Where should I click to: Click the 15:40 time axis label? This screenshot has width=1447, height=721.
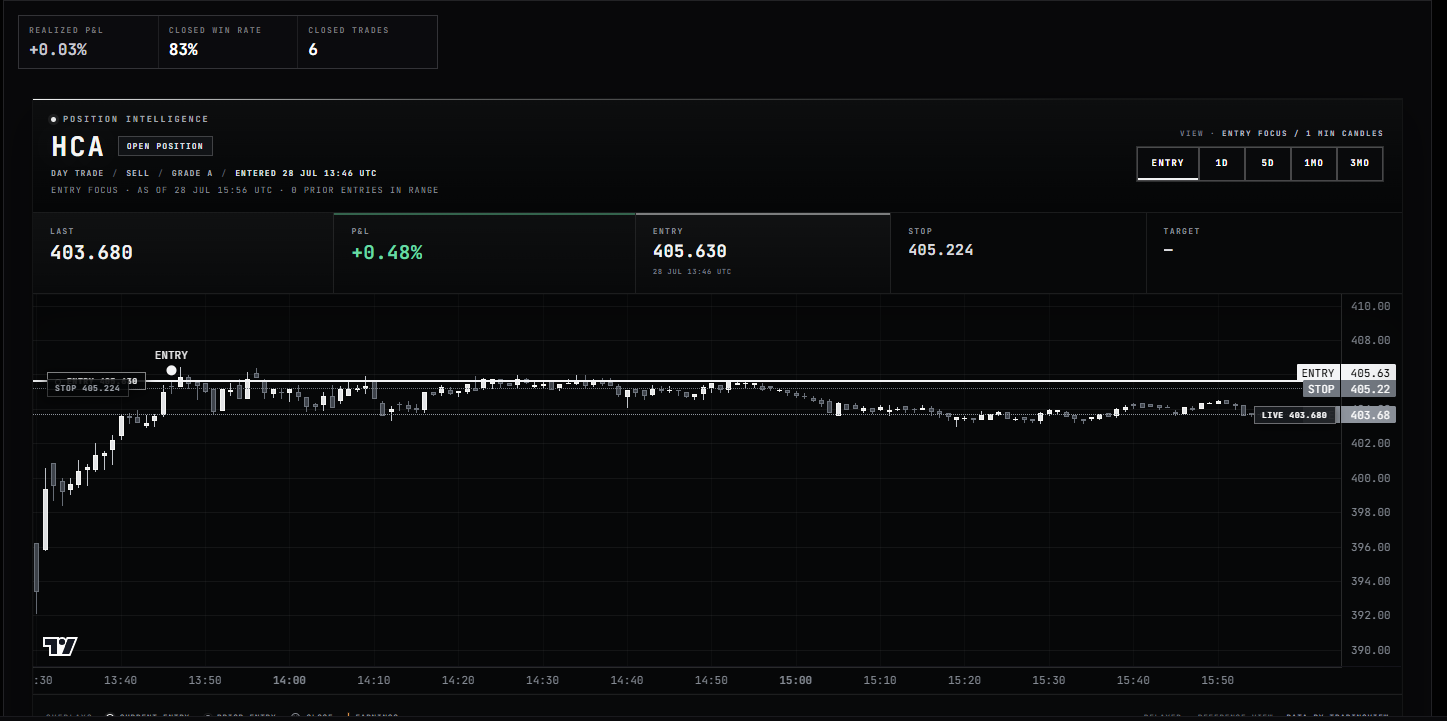[1133, 680]
